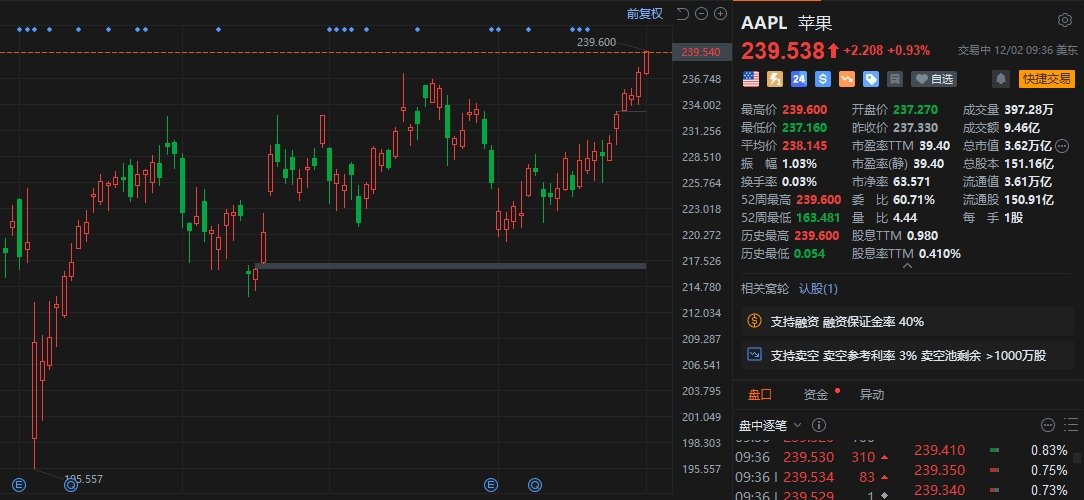Switch to the 异动 tab
Screen dimensions: 1084x500
[x=872, y=395]
